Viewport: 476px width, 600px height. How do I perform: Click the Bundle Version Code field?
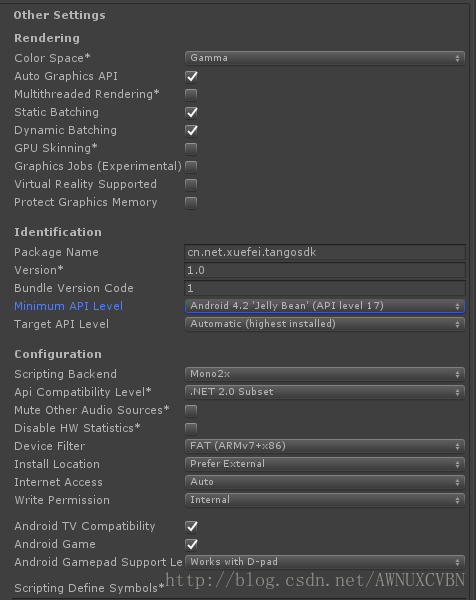pyautogui.click(x=325, y=288)
